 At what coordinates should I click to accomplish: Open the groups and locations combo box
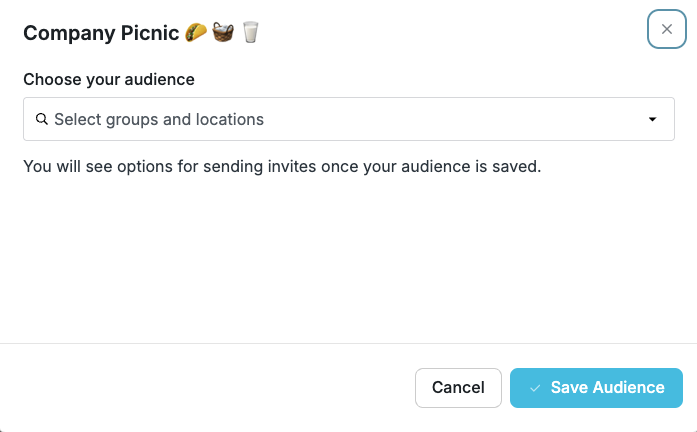pyautogui.click(x=349, y=119)
